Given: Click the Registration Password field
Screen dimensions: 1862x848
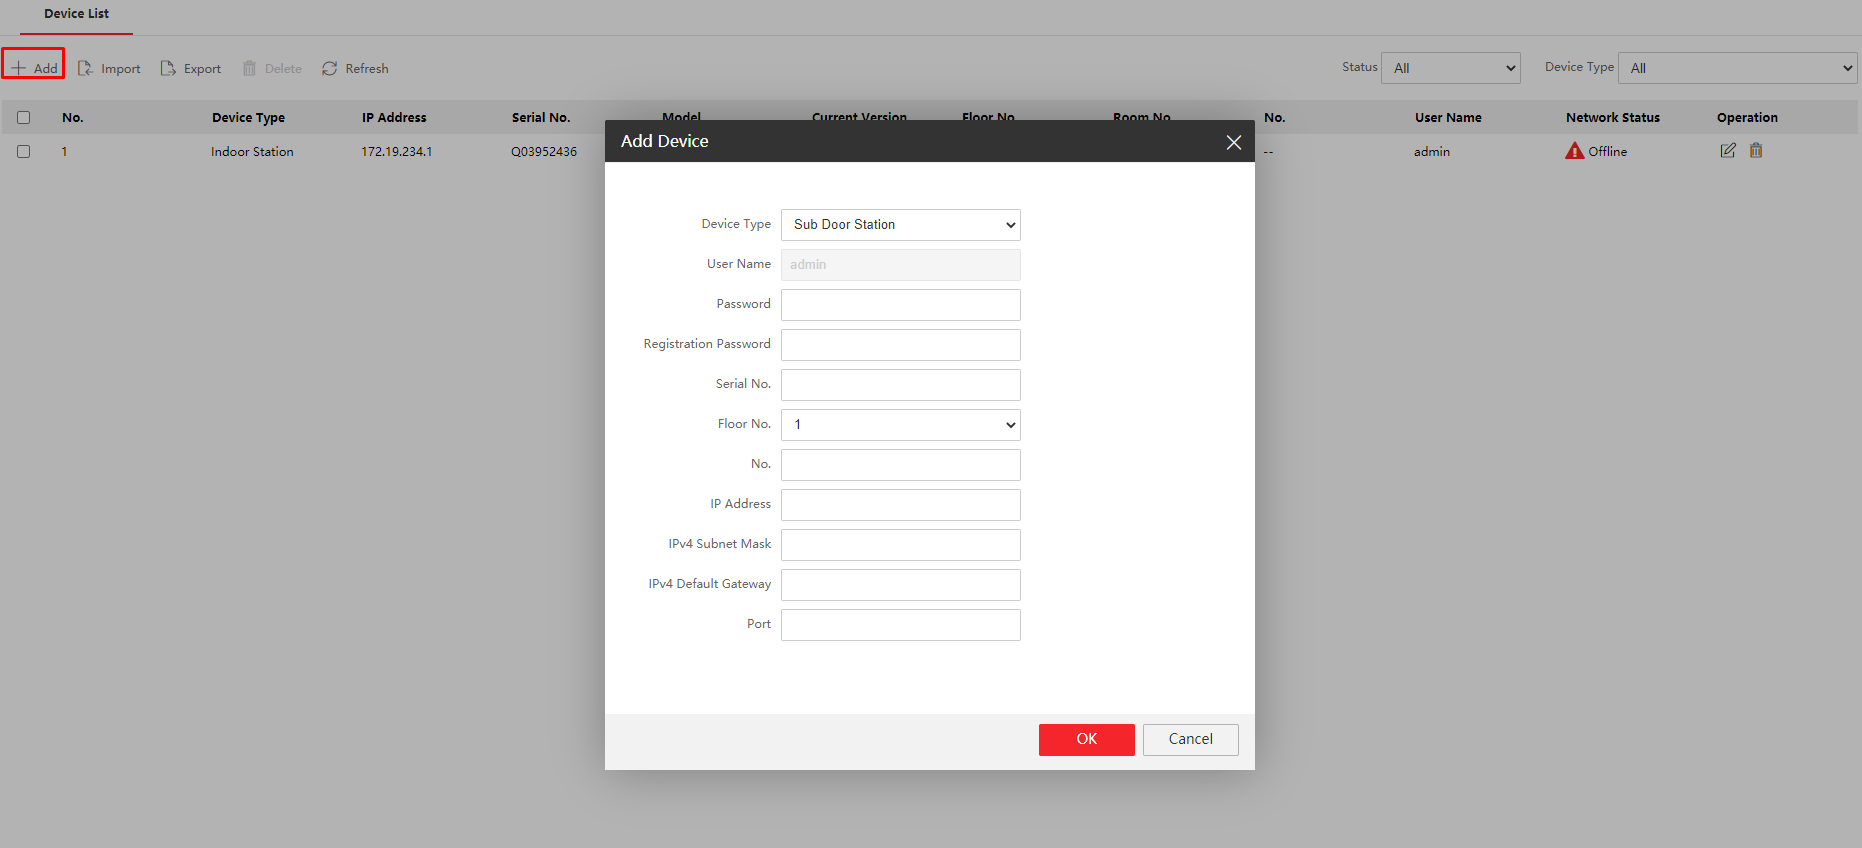Looking at the screenshot, I should click(901, 345).
